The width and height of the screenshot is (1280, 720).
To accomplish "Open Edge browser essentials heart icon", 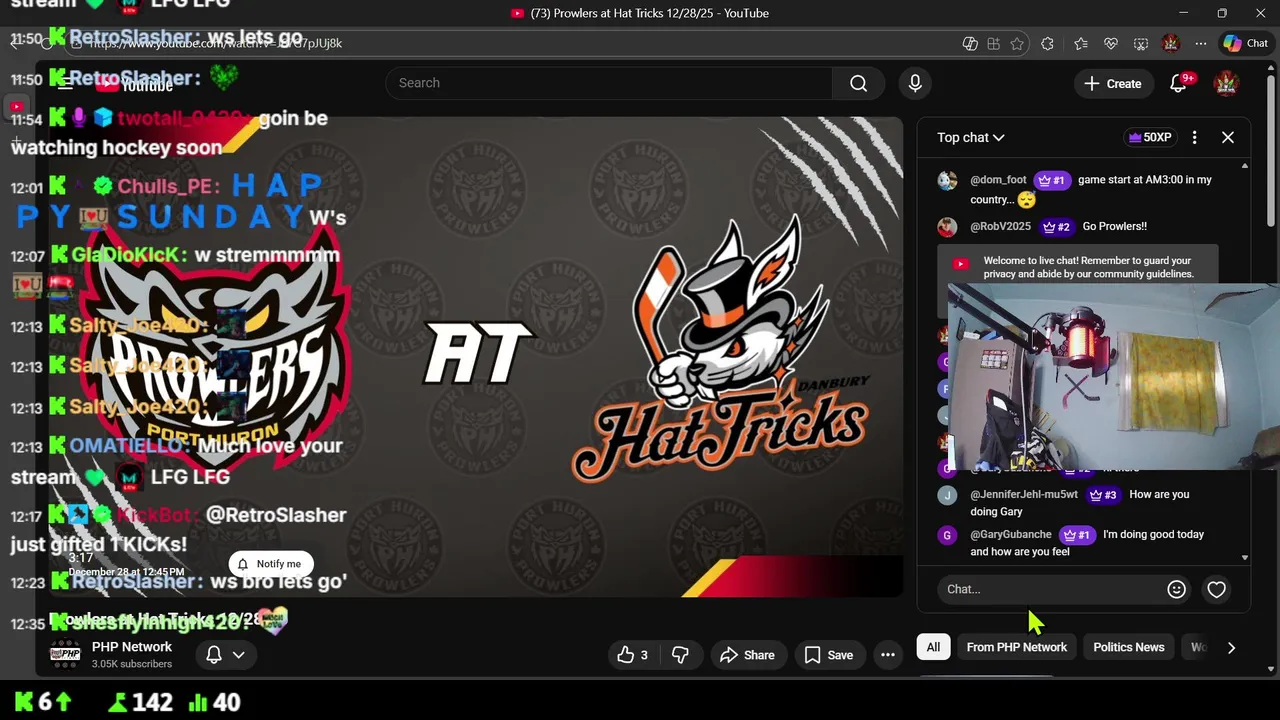I will 1111,43.
